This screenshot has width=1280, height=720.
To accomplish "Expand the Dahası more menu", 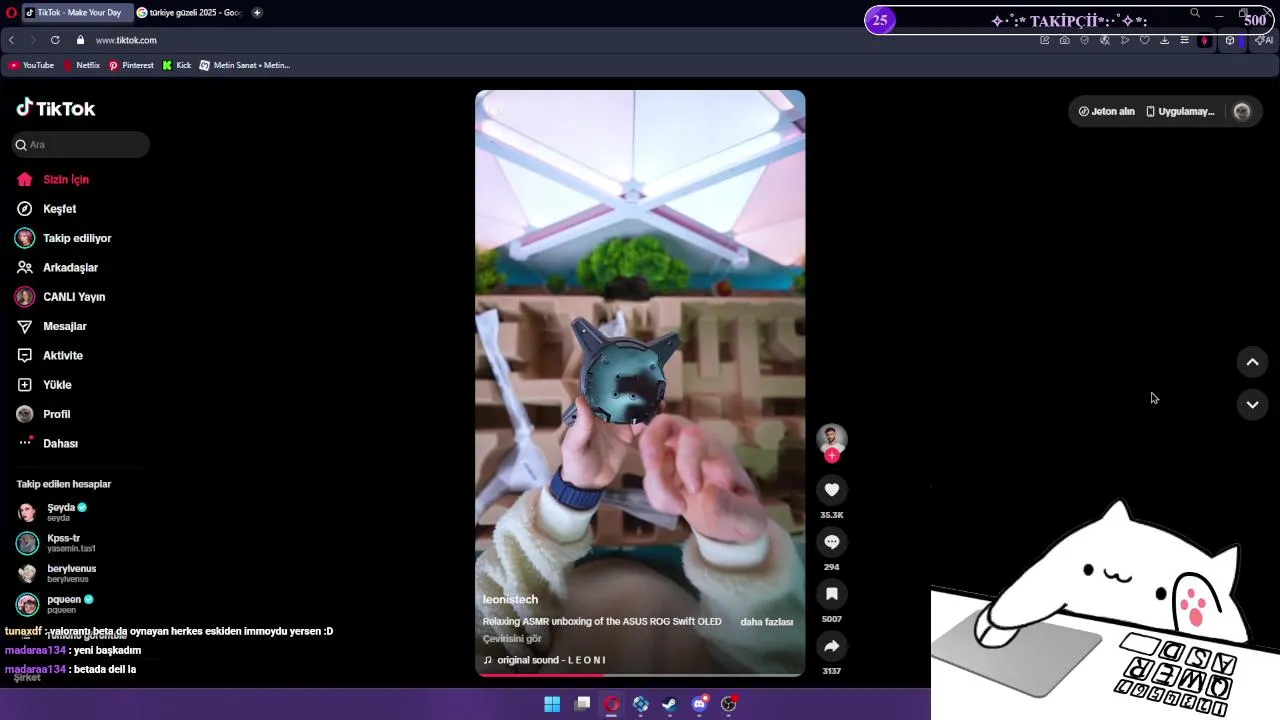I will [48, 443].
